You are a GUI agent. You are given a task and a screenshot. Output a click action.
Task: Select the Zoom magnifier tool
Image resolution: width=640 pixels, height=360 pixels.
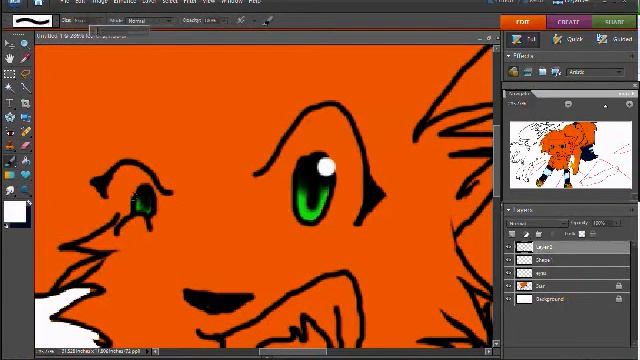click(x=25, y=44)
